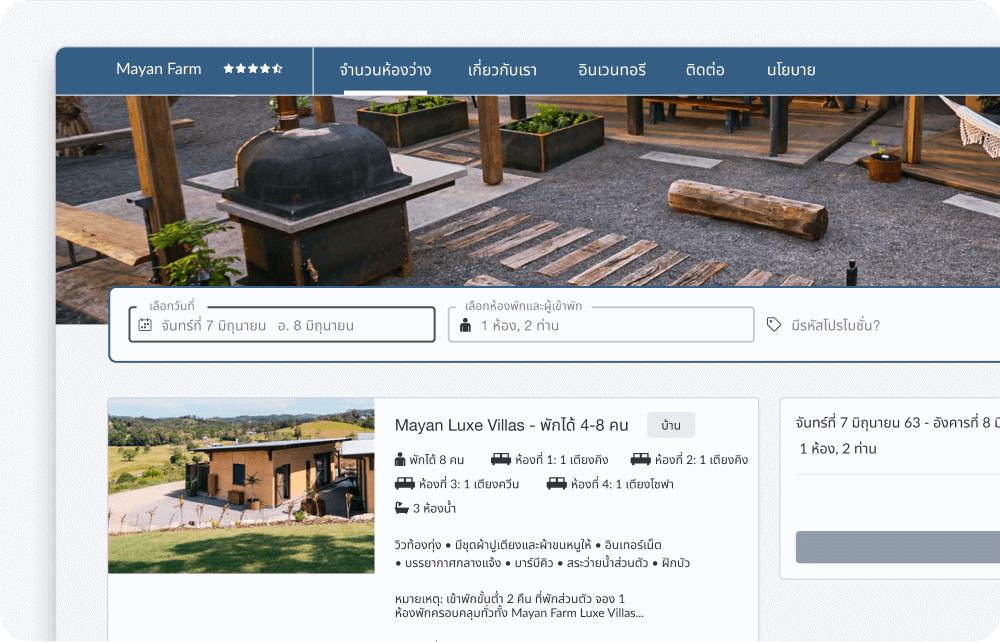Click the person icon beside พักได้ 8 คน
Image resolution: width=1000 pixels, height=642 pixels.
(x=400, y=459)
